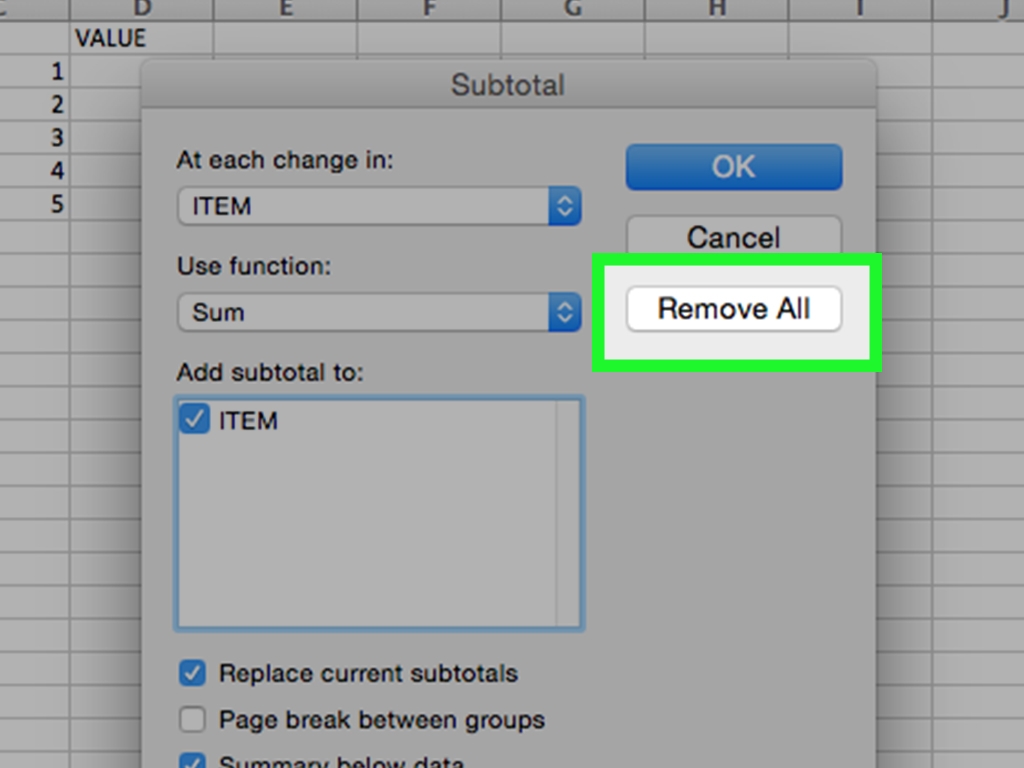Viewport: 1024px width, 768px height.
Task: Select column header H
Action: tap(715, 10)
